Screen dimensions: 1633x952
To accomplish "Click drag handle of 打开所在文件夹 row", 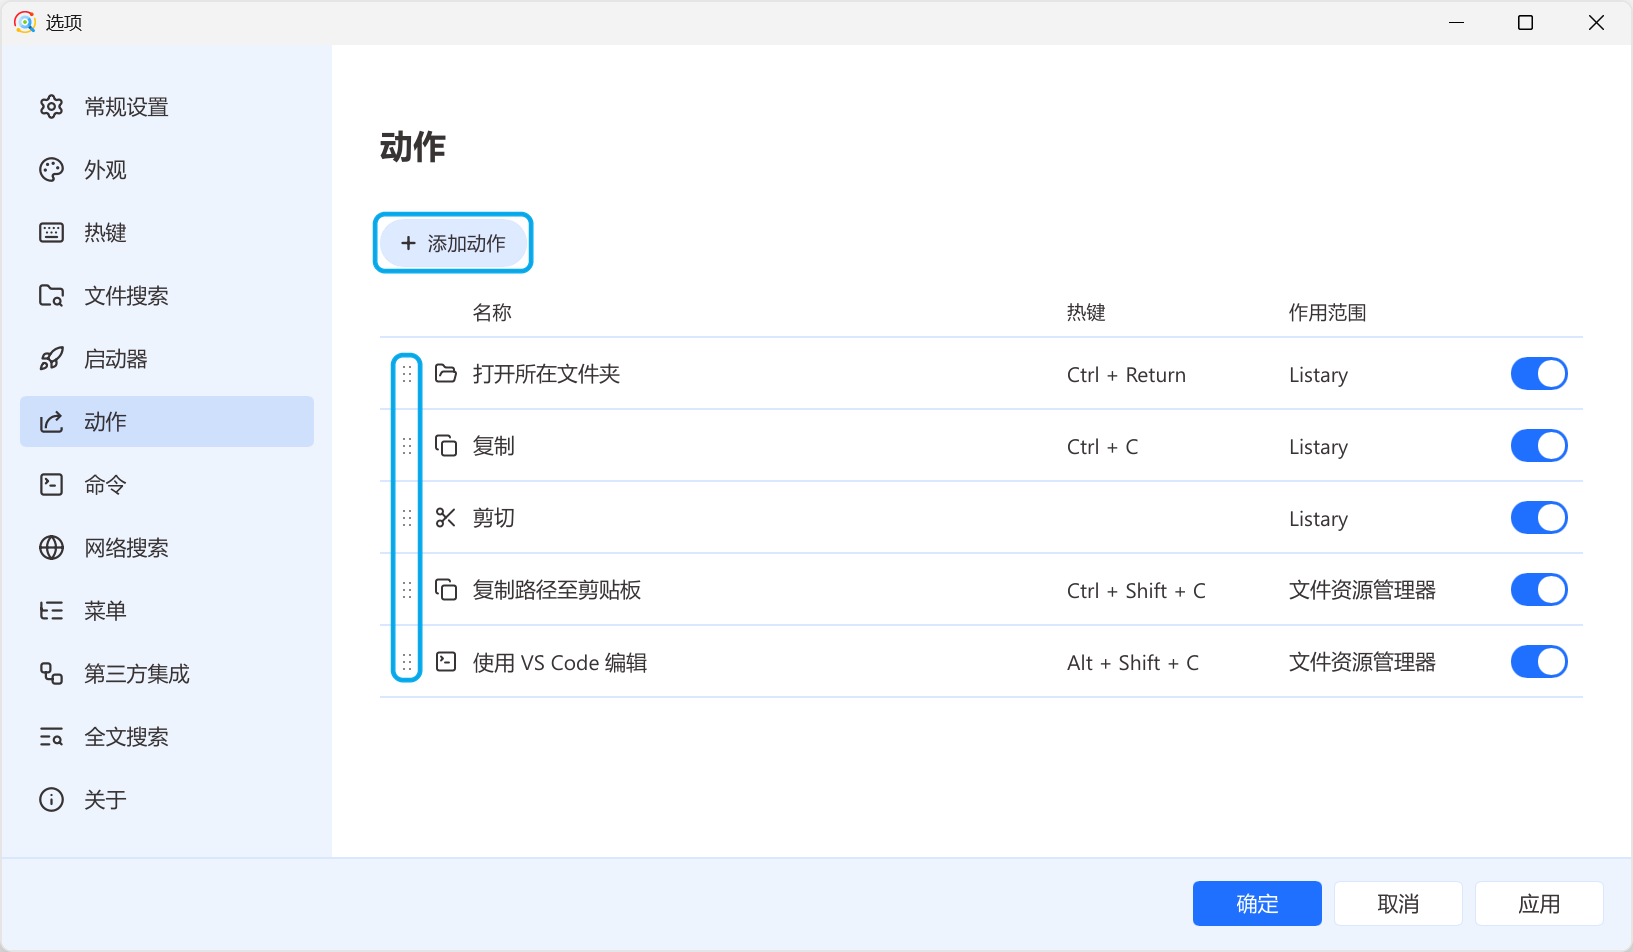I will point(407,374).
